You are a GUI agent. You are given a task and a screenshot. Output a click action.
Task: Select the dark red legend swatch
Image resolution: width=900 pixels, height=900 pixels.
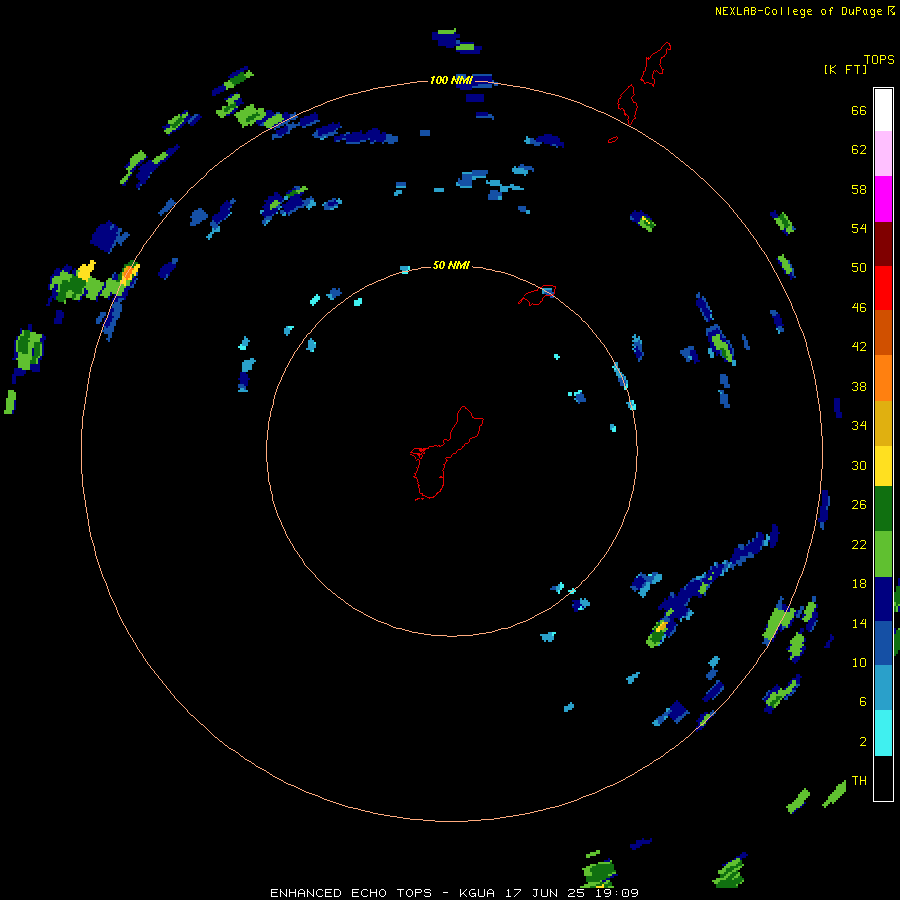(883, 243)
